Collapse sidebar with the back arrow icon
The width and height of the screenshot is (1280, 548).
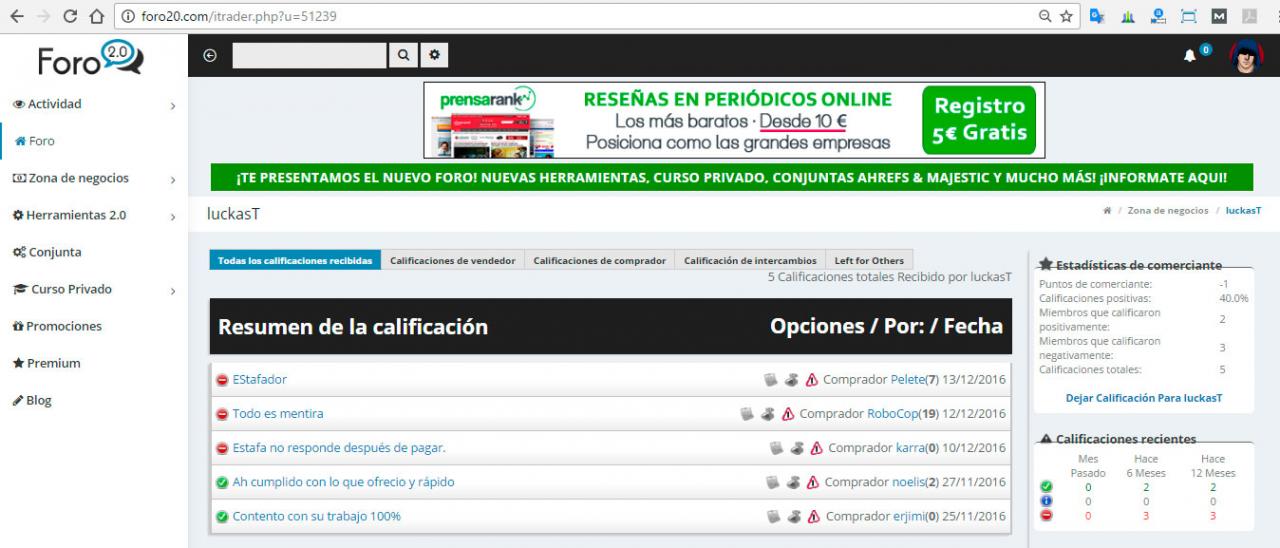[210, 56]
